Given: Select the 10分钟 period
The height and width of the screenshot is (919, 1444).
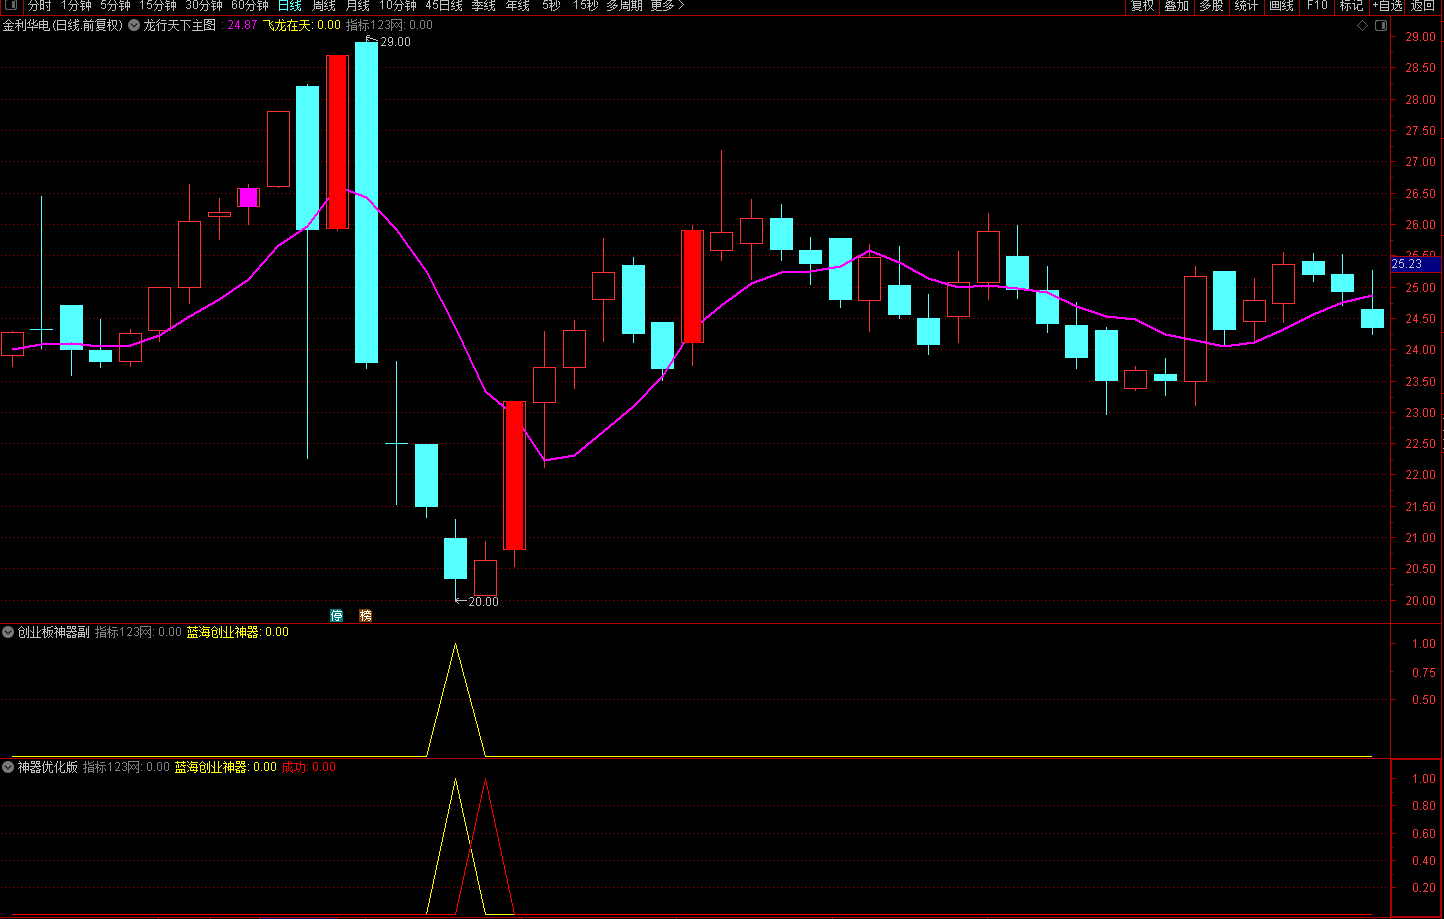Looking at the screenshot, I should click(397, 6).
